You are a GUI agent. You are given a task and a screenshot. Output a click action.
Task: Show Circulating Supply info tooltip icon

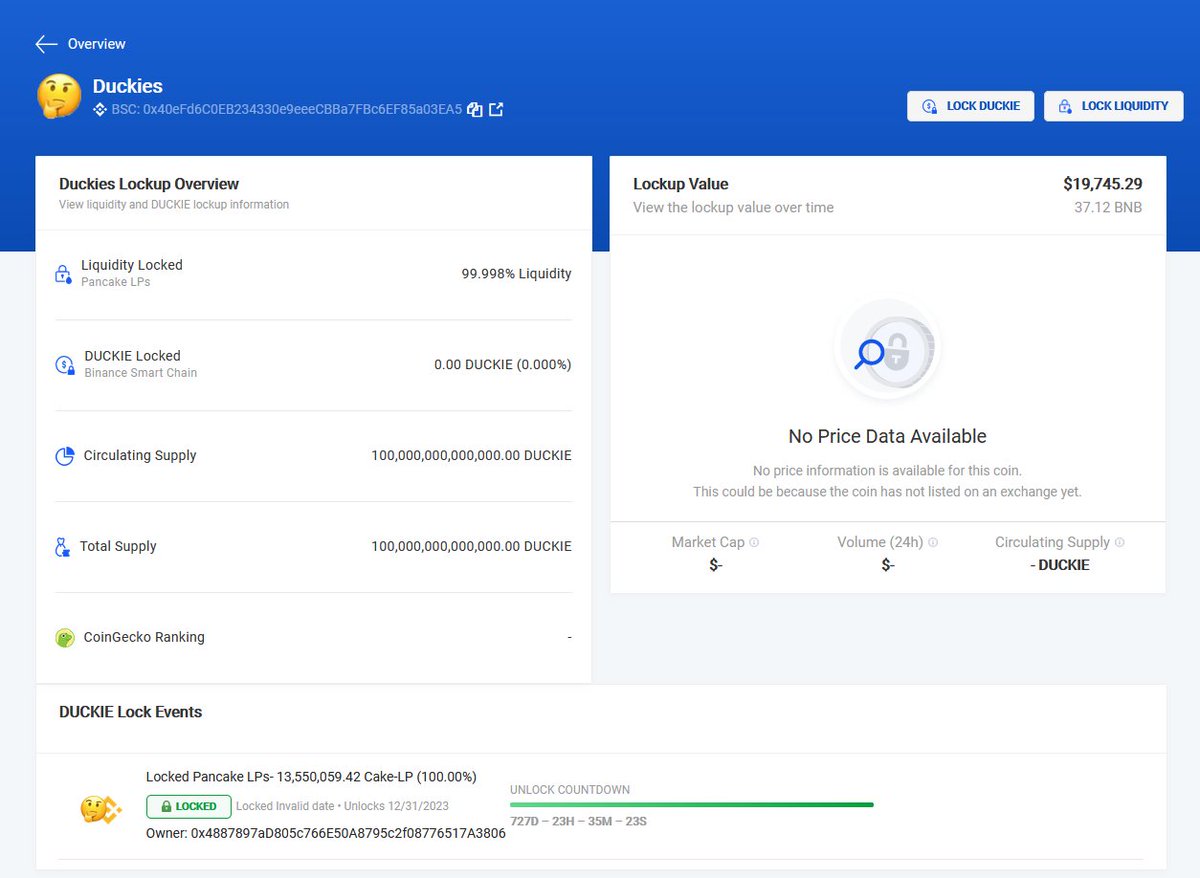point(1119,542)
